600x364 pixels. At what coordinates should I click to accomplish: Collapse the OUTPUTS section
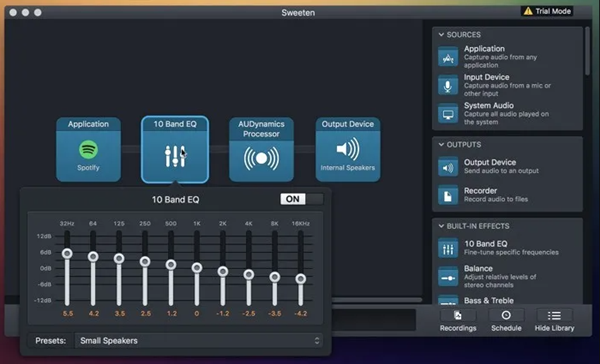441,145
